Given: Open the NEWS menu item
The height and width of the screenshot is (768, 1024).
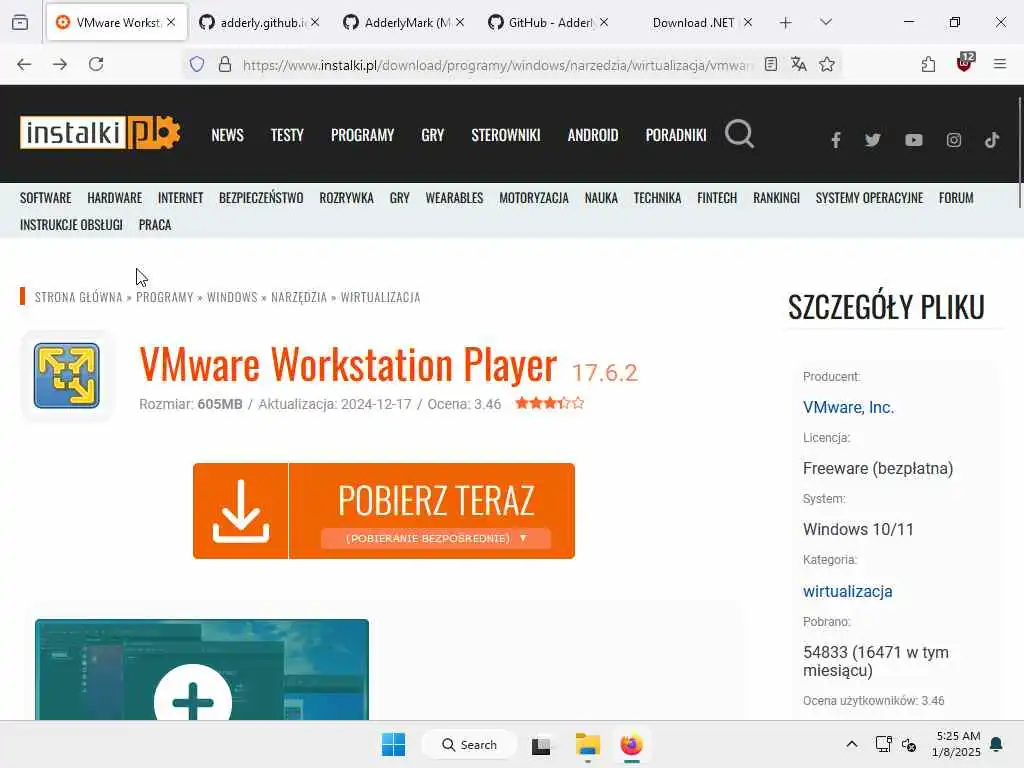Looking at the screenshot, I should click(227, 135).
